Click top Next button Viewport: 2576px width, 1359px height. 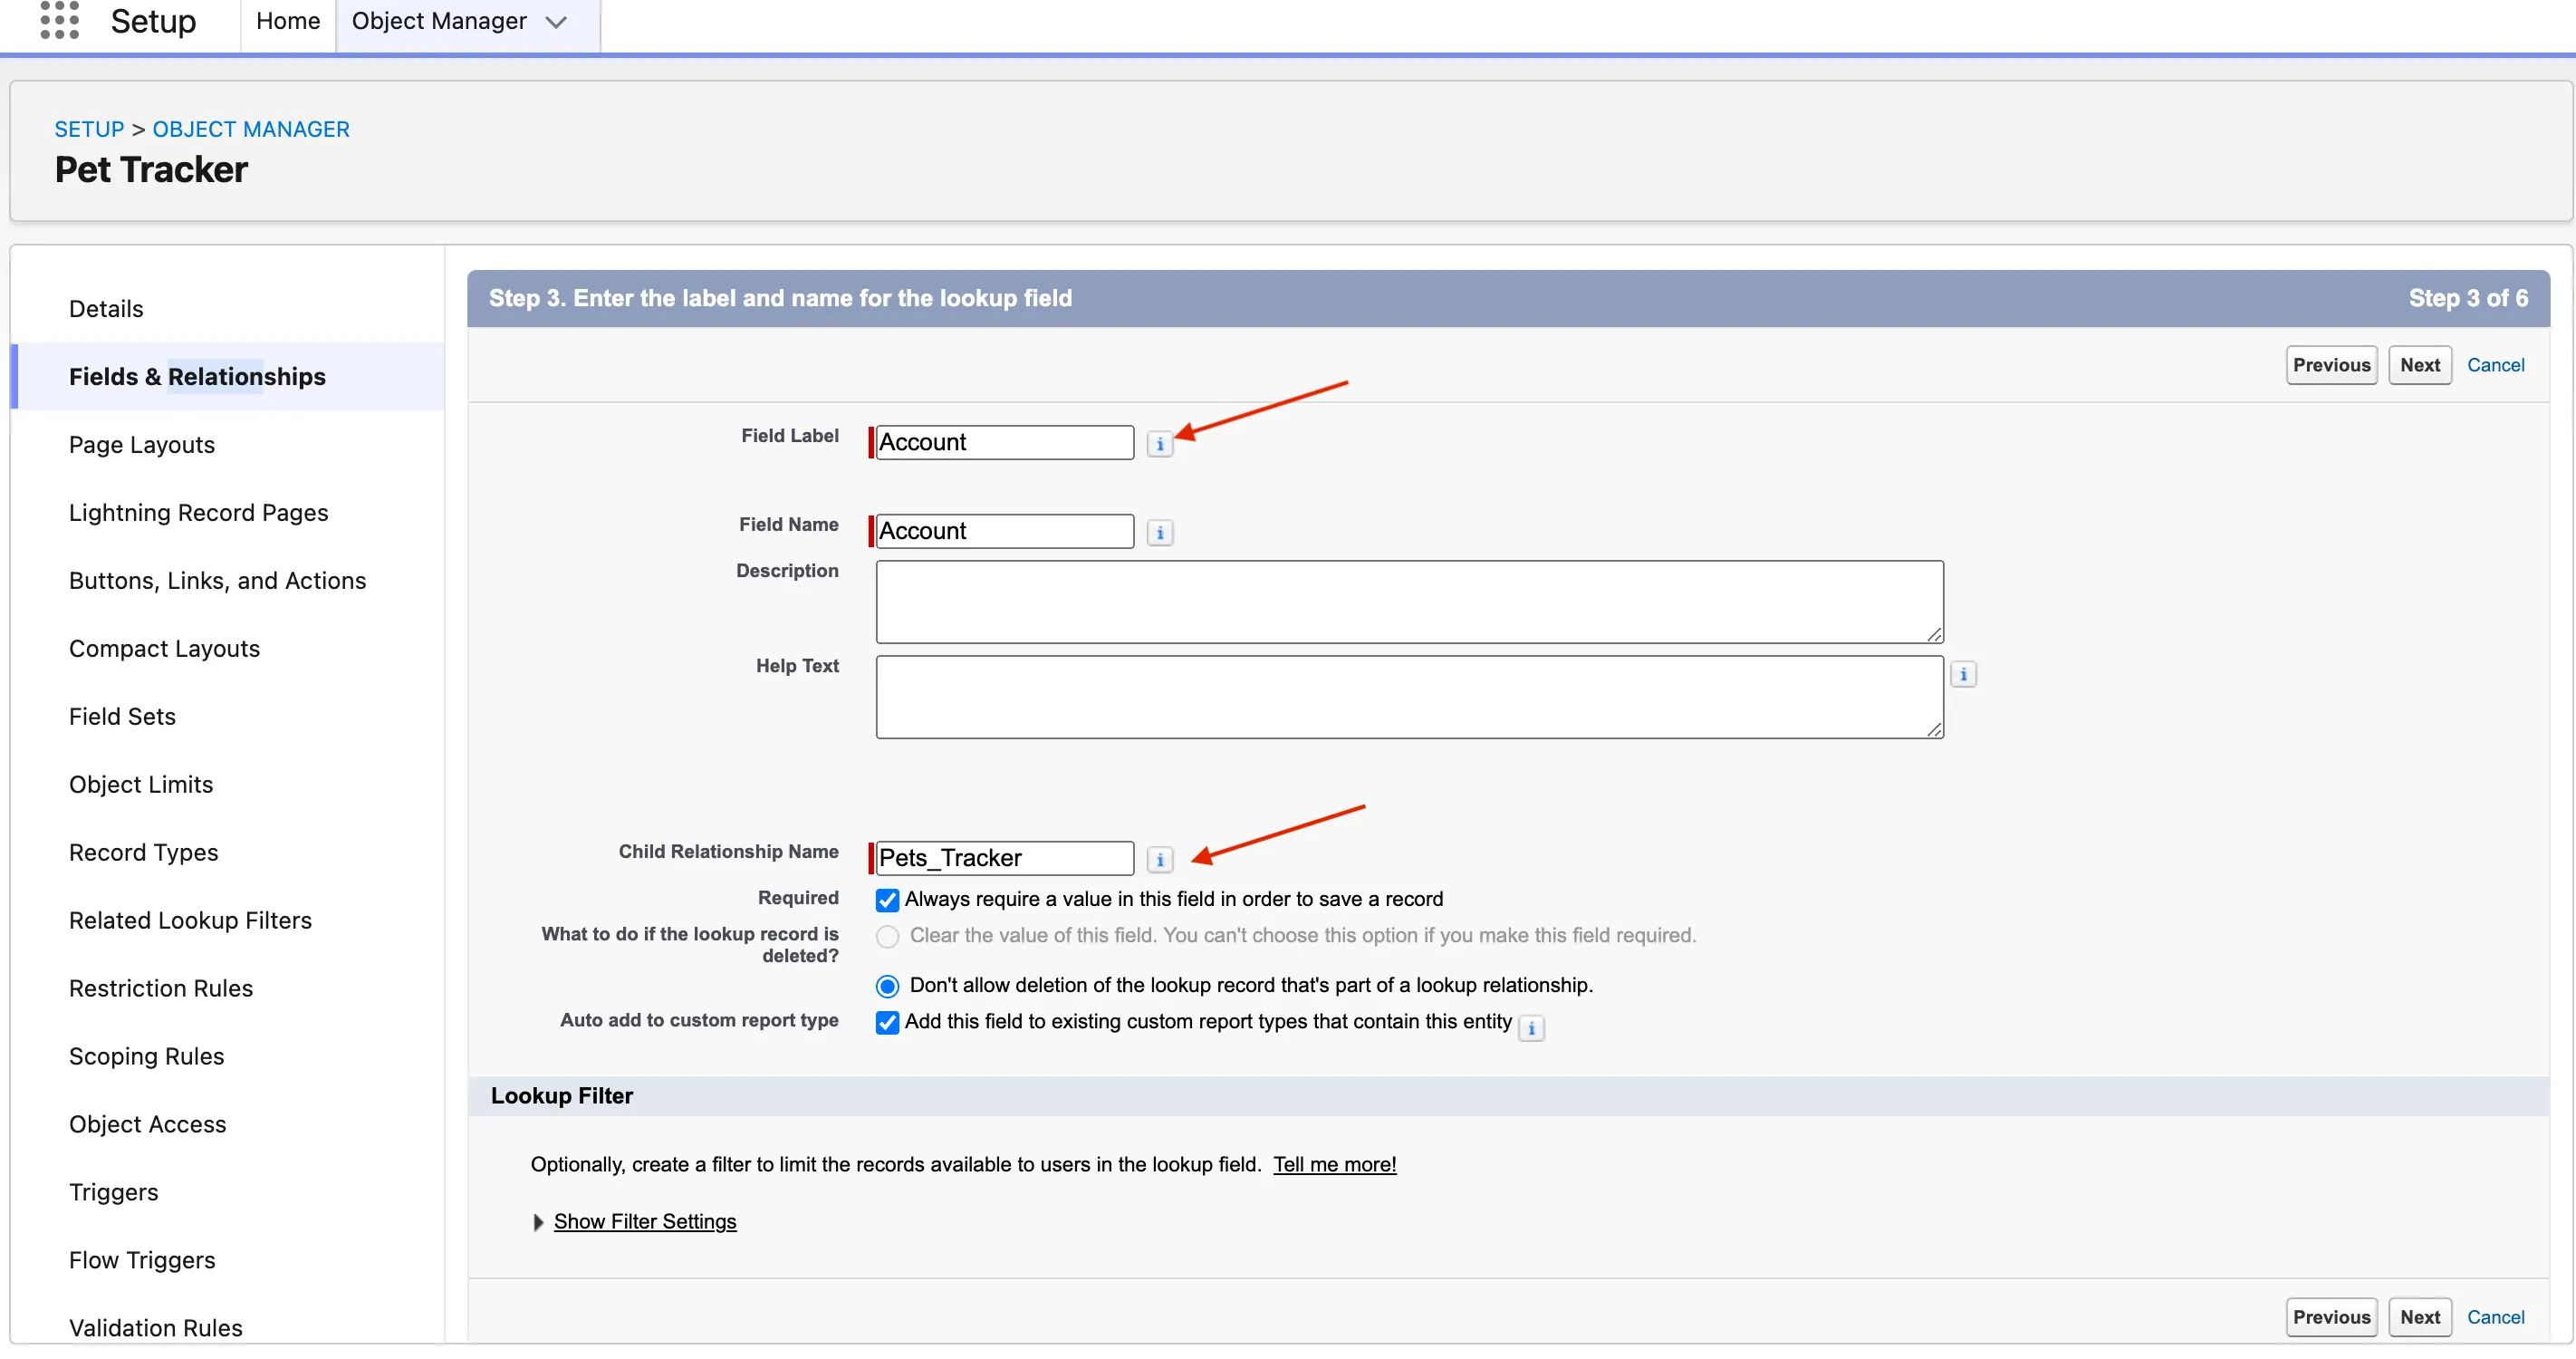[x=2419, y=365]
